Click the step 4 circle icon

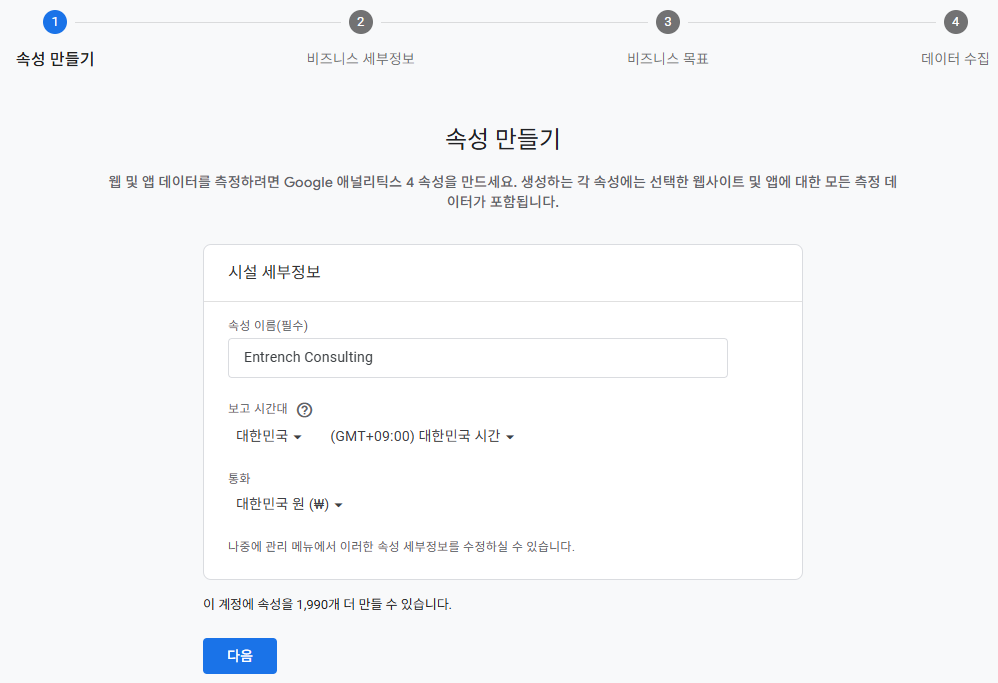click(x=956, y=22)
